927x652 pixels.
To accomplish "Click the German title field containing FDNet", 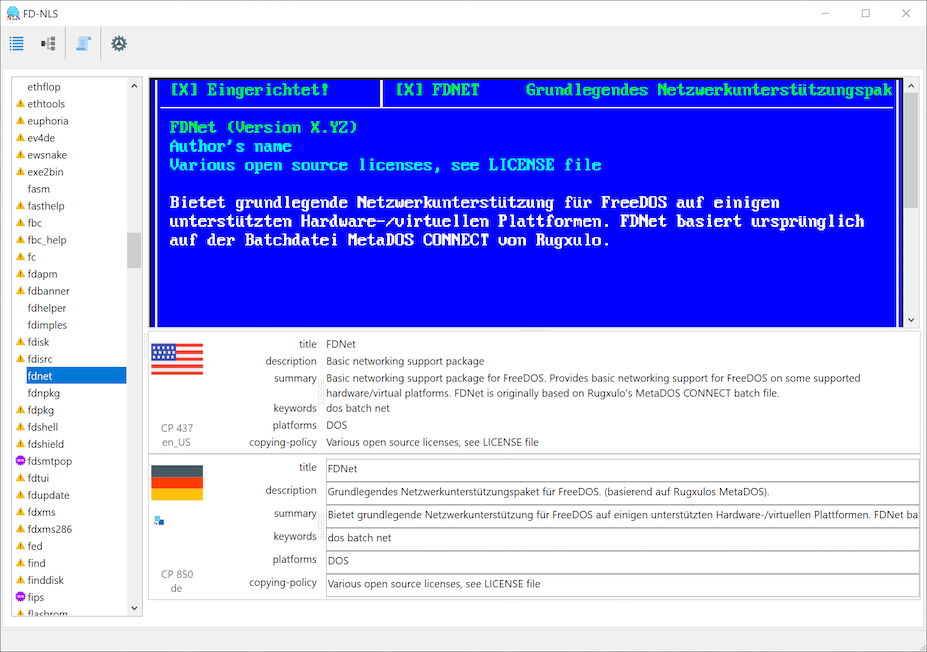I will coord(621,468).
